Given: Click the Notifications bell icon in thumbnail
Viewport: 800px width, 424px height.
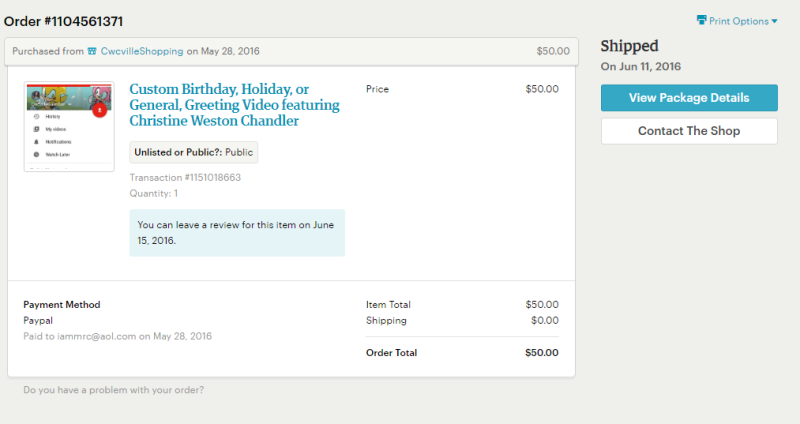Looking at the screenshot, I should point(36,143).
